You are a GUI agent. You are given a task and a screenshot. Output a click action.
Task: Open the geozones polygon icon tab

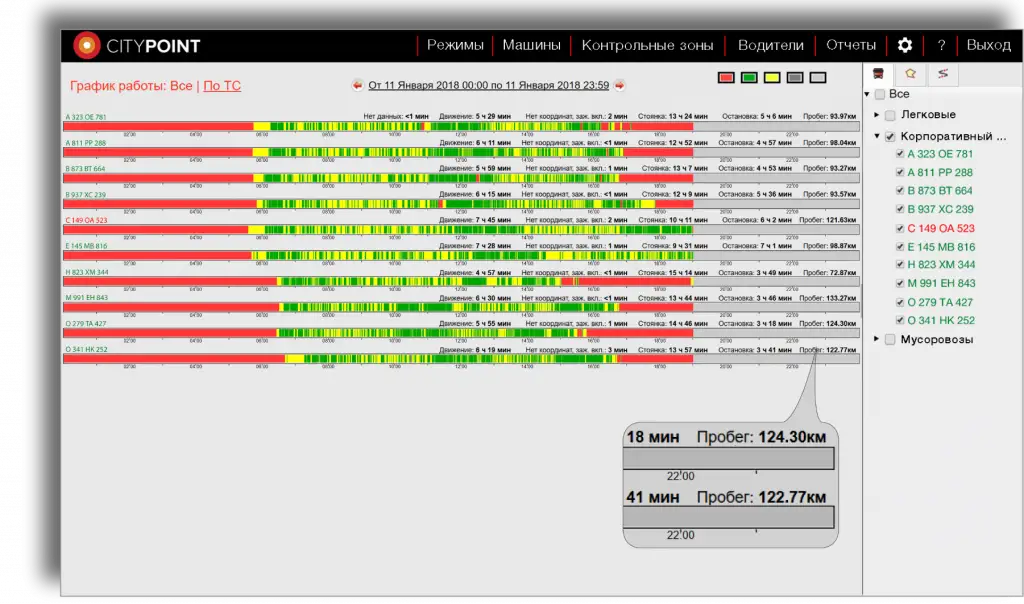910,74
